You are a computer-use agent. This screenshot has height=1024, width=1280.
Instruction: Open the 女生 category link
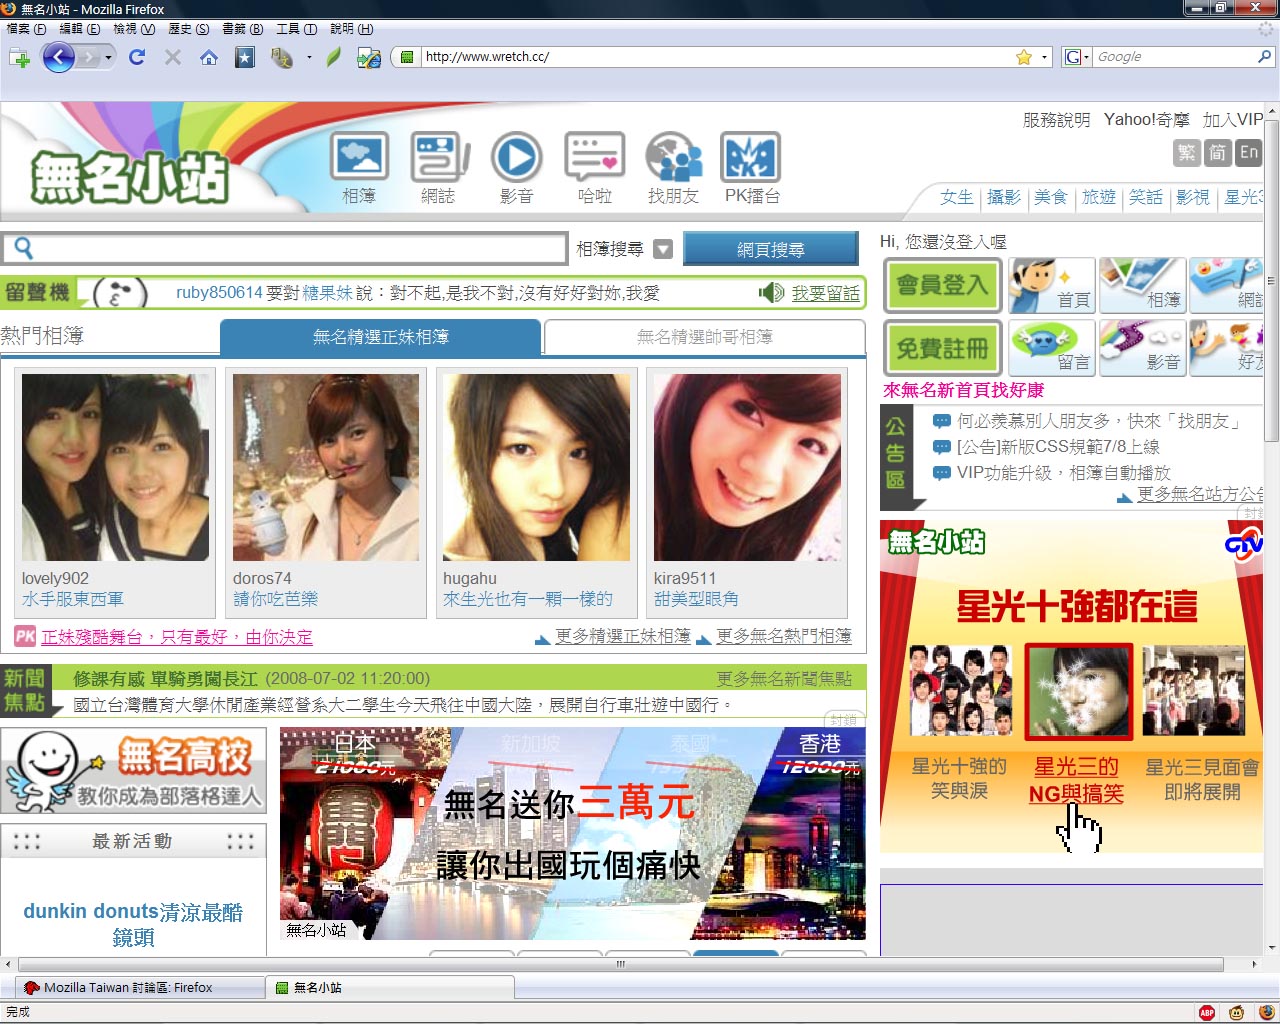(956, 197)
